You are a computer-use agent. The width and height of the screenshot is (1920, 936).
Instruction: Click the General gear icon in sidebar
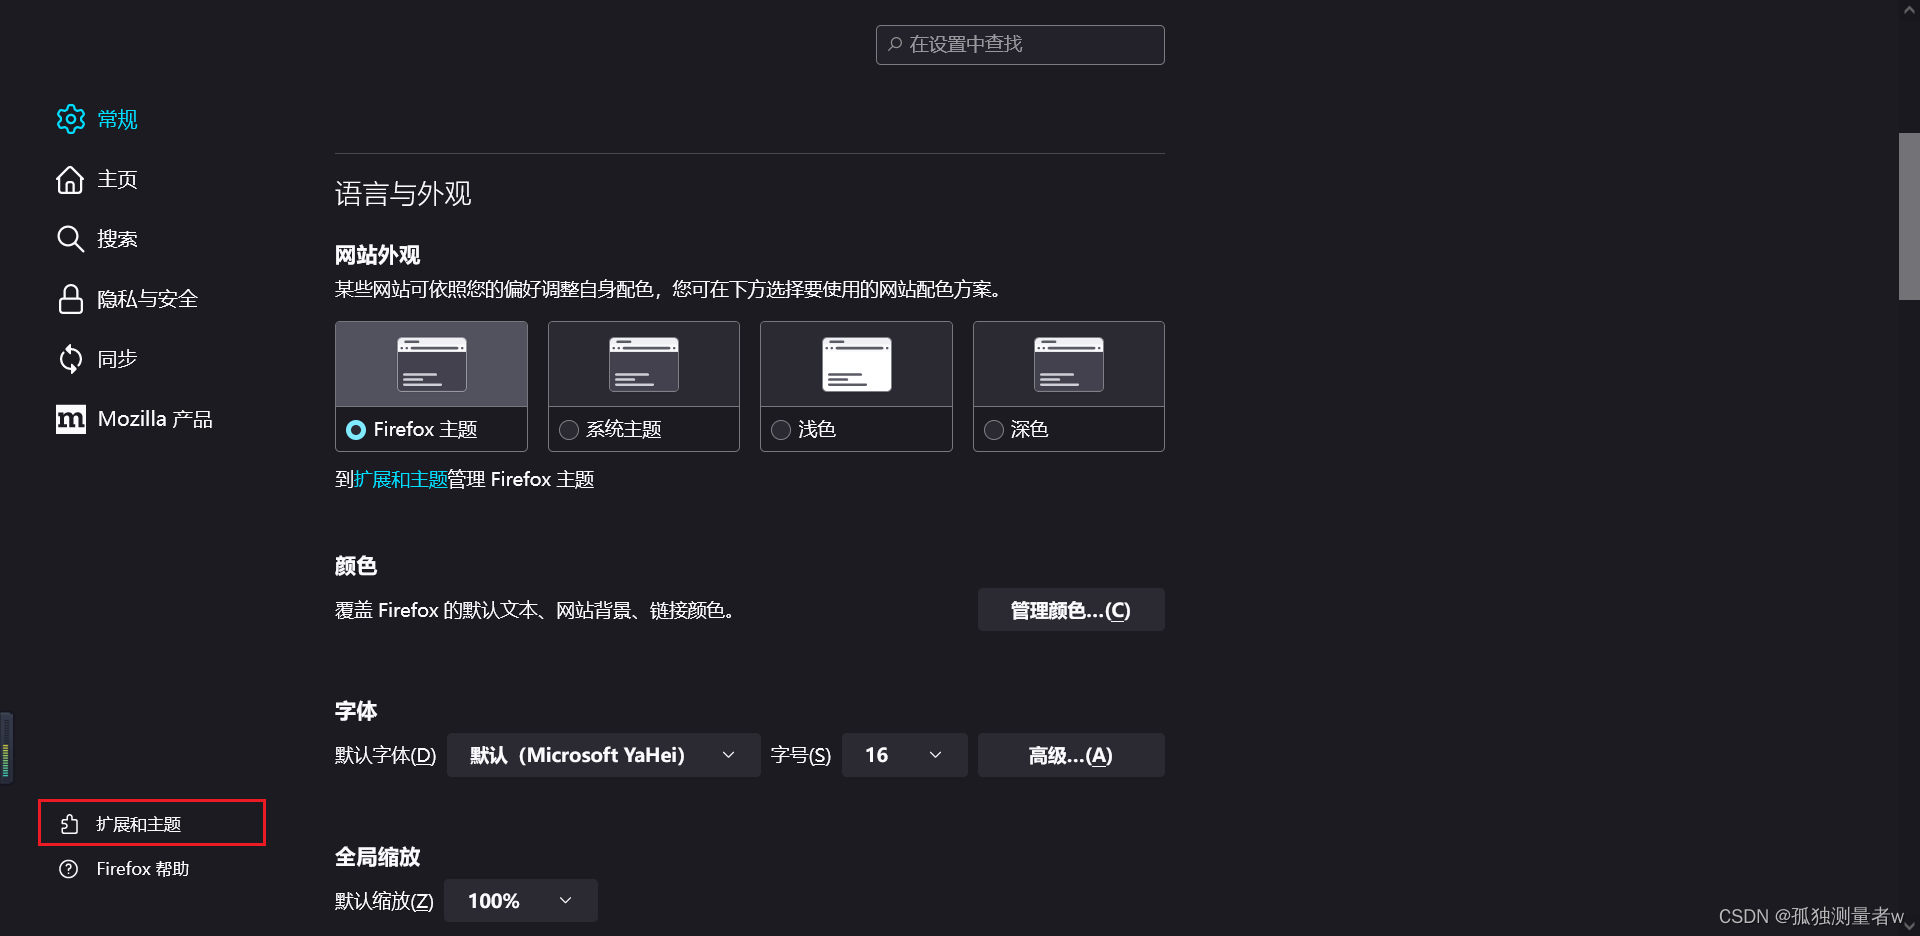point(71,119)
